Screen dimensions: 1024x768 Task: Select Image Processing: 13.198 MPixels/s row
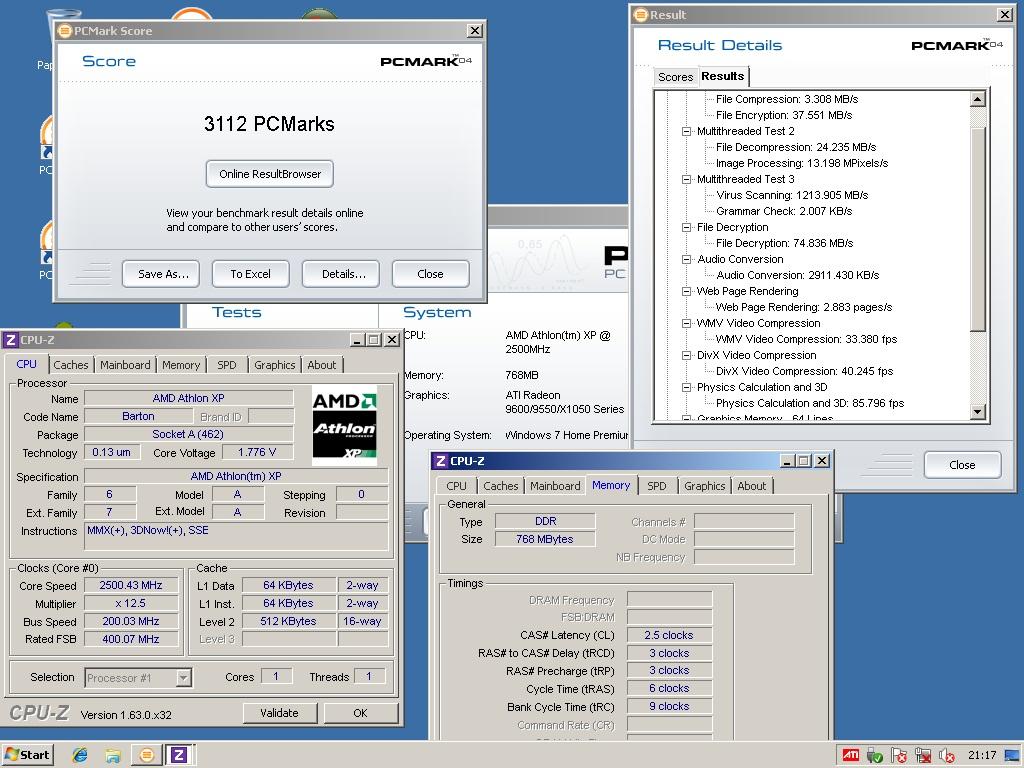click(x=802, y=163)
